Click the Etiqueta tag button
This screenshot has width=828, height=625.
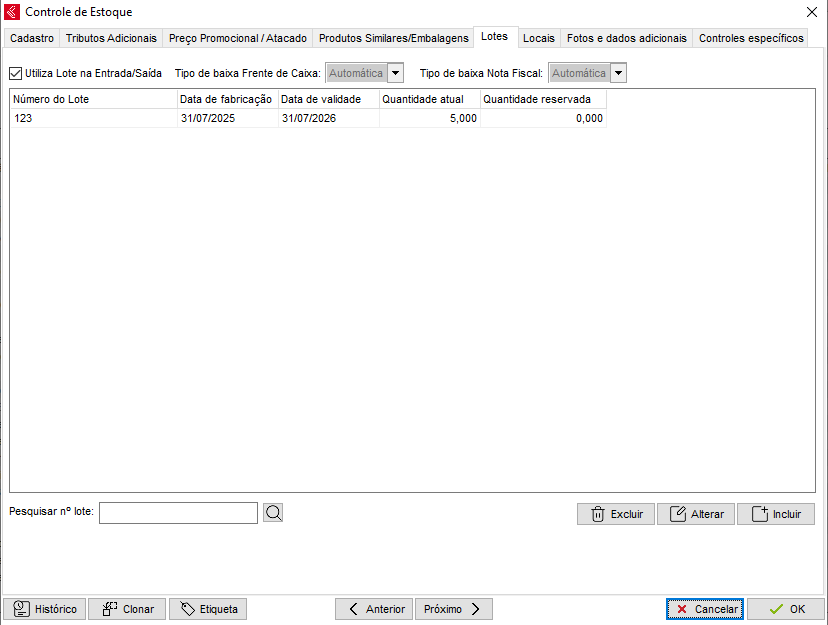(x=208, y=609)
